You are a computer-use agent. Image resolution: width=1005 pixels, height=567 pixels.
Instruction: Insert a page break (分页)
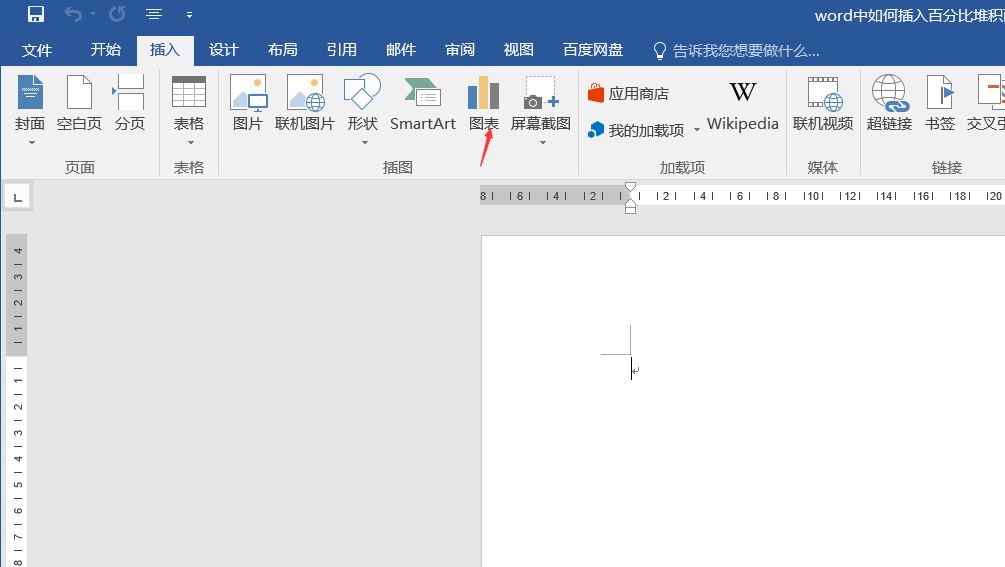click(x=129, y=104)
